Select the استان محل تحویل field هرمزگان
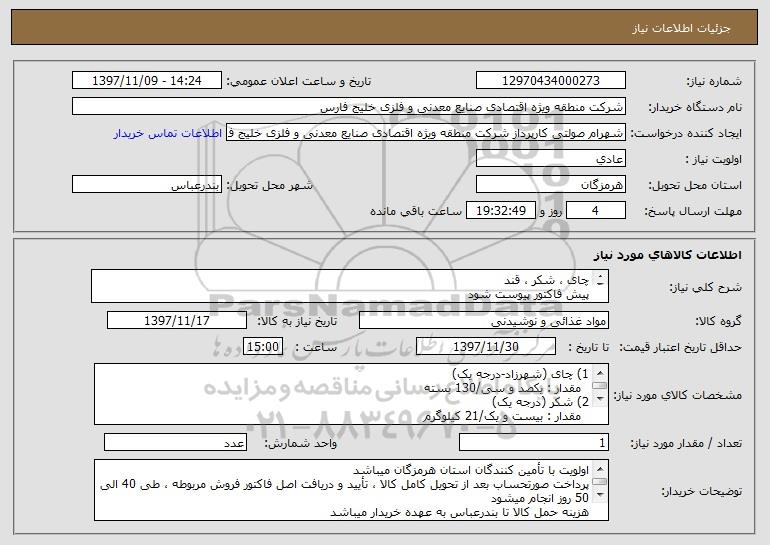 [550, 185]
